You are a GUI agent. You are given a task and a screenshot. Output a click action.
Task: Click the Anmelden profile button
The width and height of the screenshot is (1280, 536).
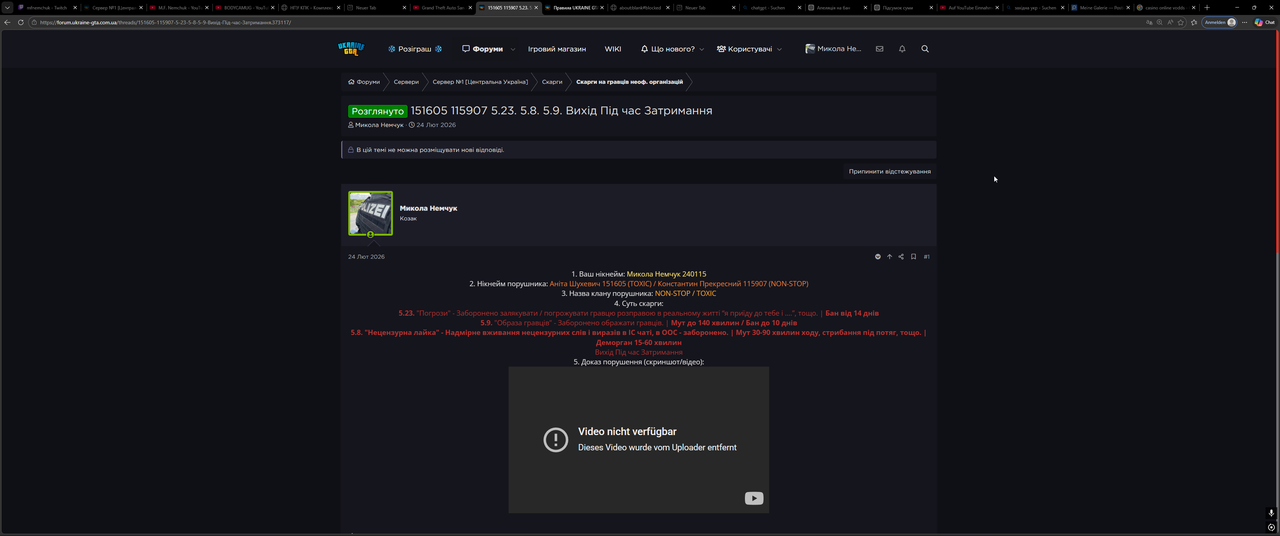[1219, 22]
